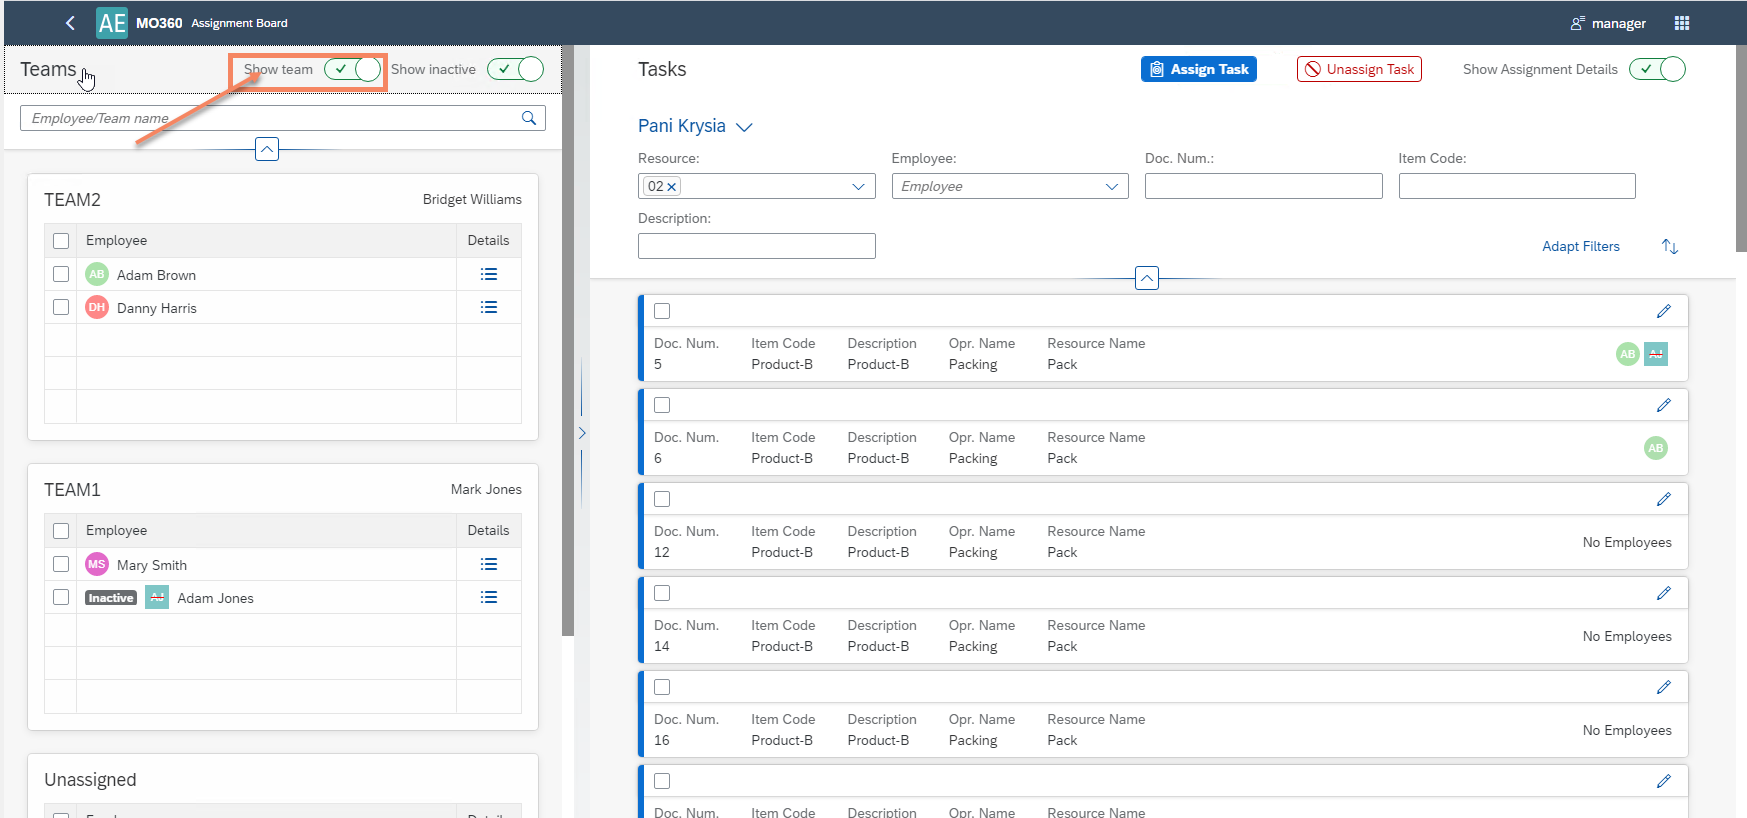Screen dimensions: 1747x818
Task: Click the sort arrows icon beside Adapt Filters
Action: pyautogui.click(x=1669, y=246)
